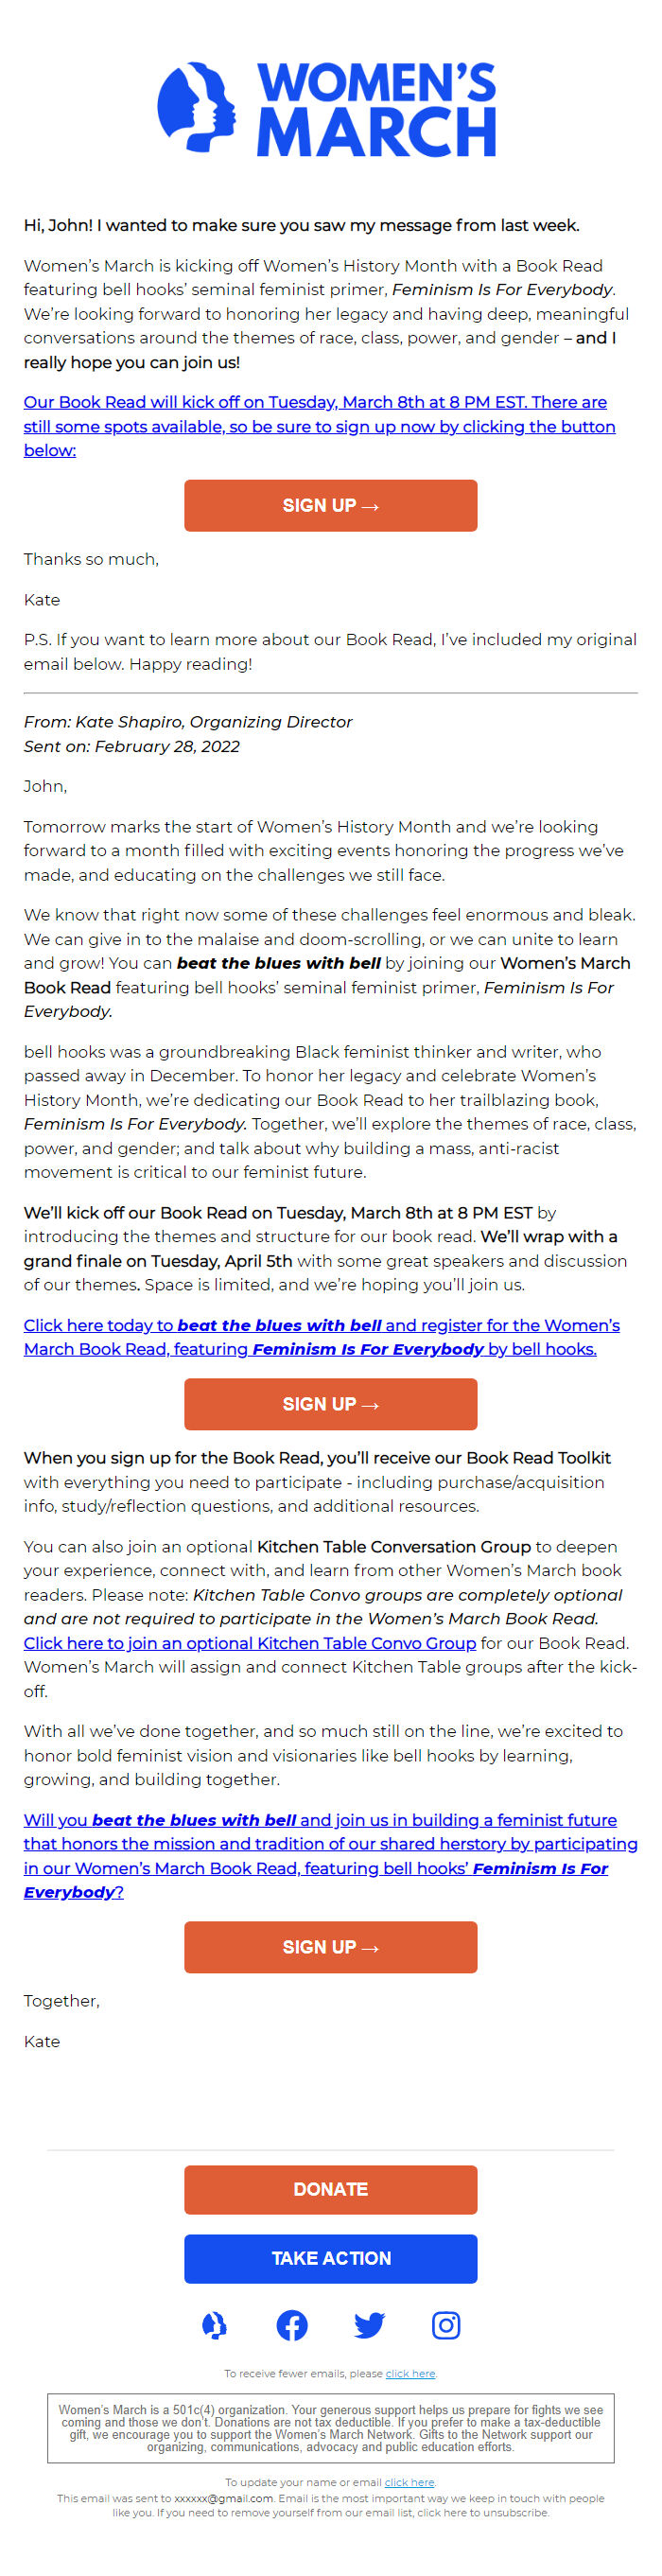662x2576 pixels.
Task: Click the 501(c)(4) organization disclaimer box
Action: click(x=330, y=2427)
